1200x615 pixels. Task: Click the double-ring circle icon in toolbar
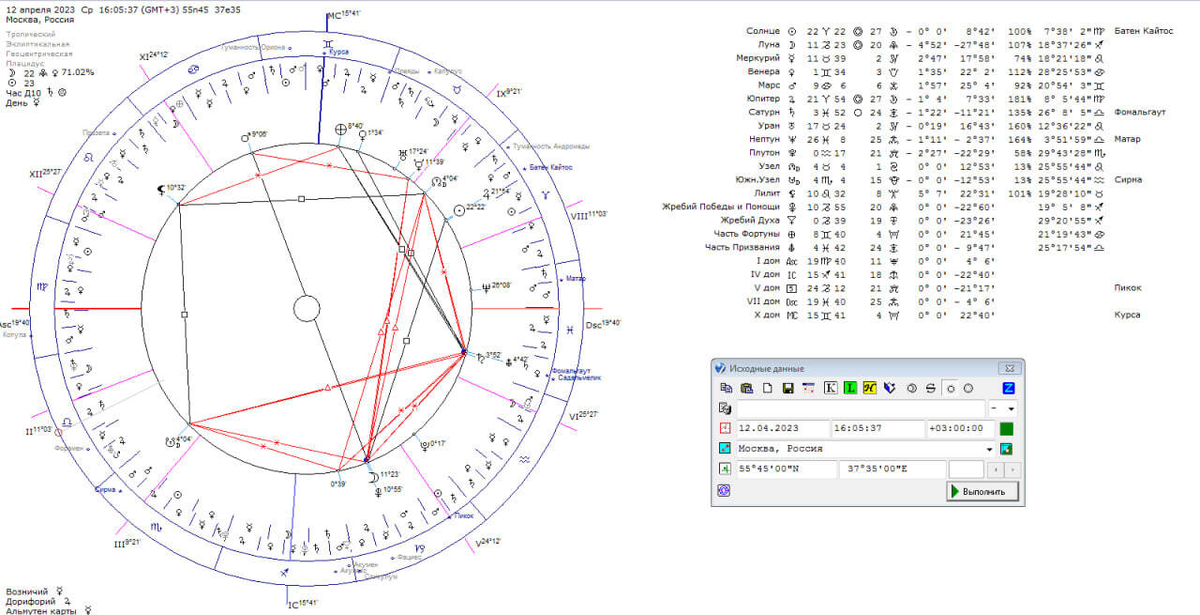coord(912,388)
